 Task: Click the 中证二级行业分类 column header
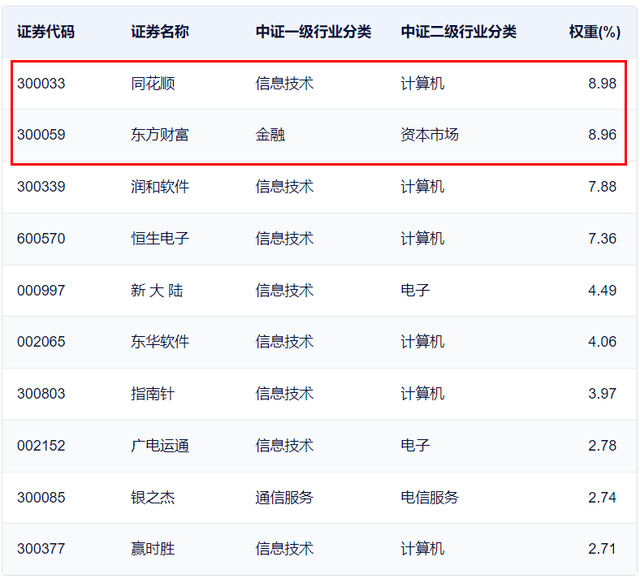[458, 32]
